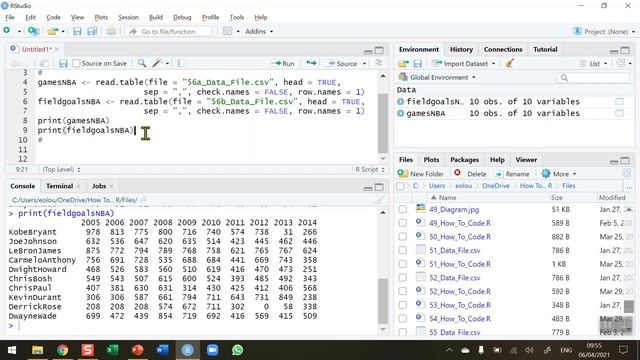Click the new project icon

click(33, 31)
